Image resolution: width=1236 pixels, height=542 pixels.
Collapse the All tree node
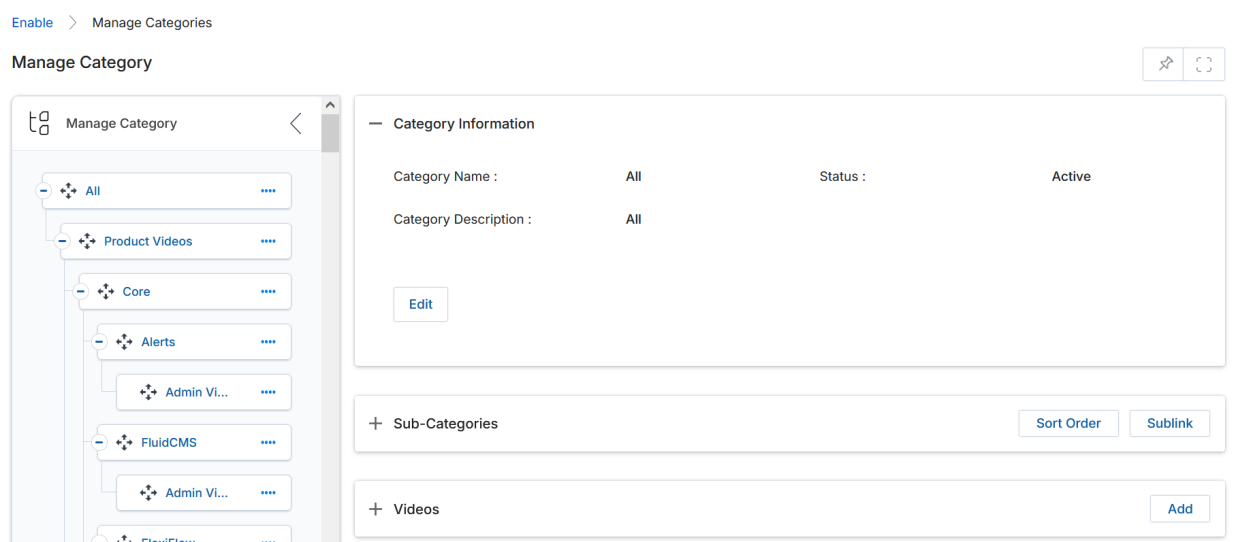point(43,191)
